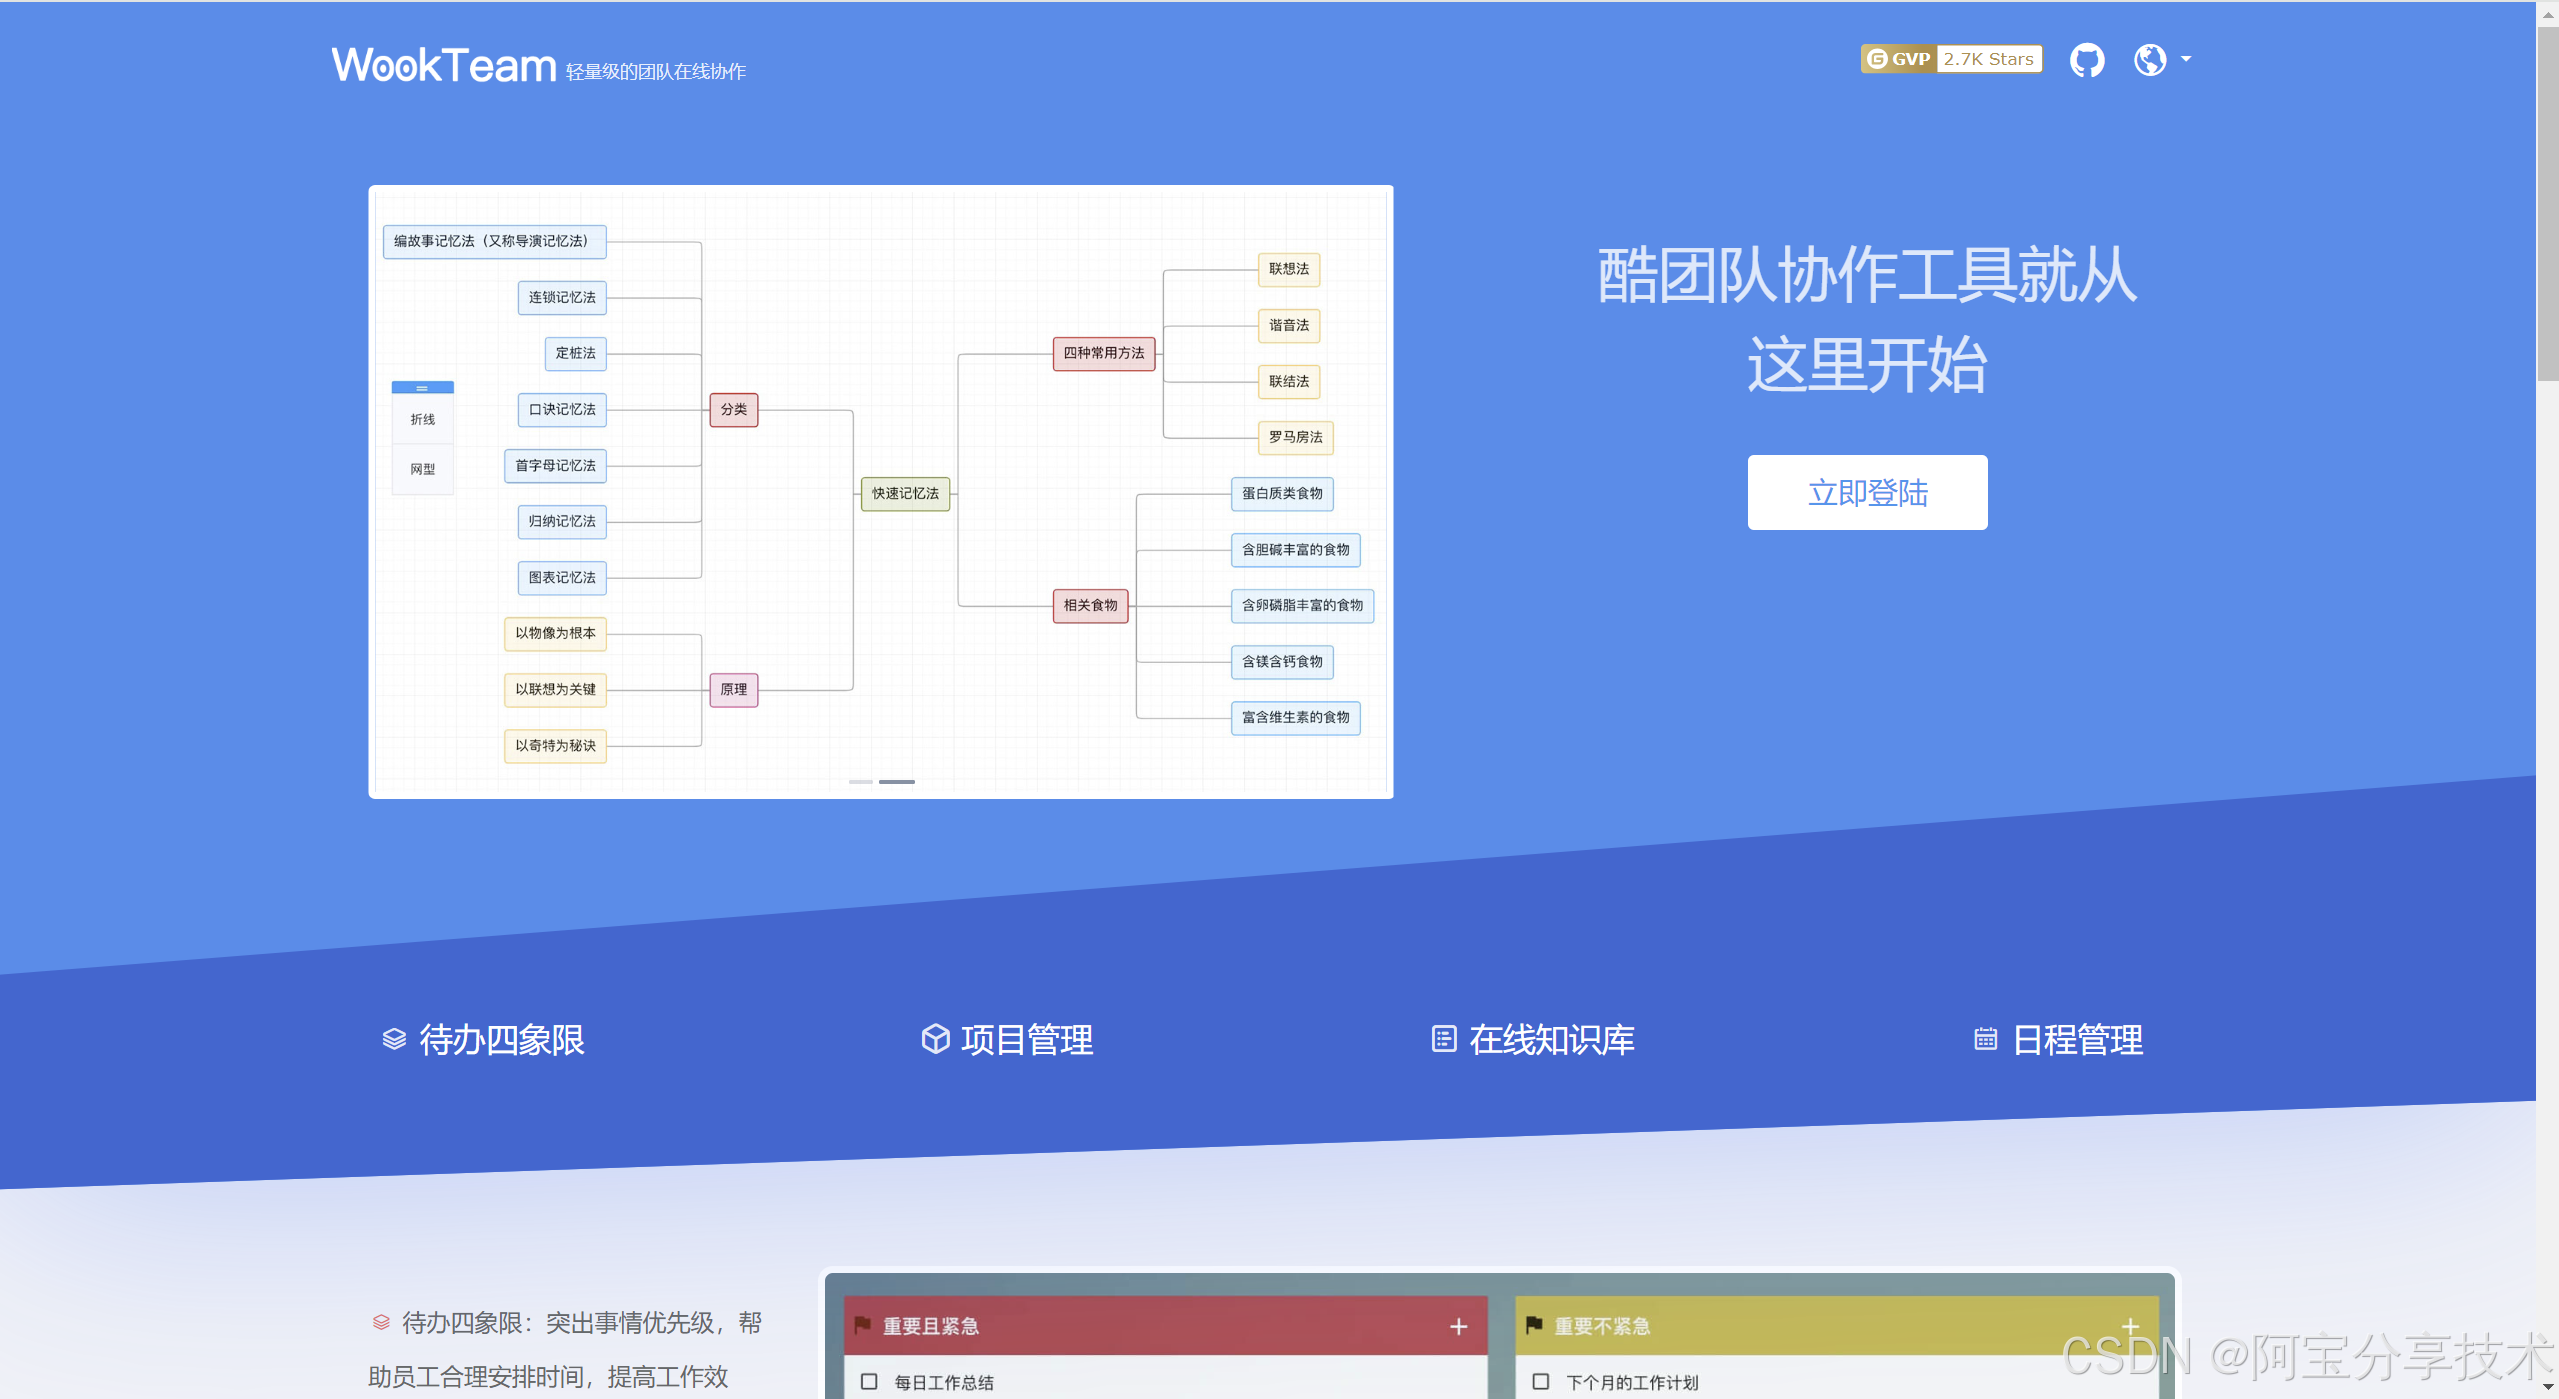Add task in 重要不紧急 quadrant
2559x1399 pixels.
pyautogui.click(x=2131, y=1327)
